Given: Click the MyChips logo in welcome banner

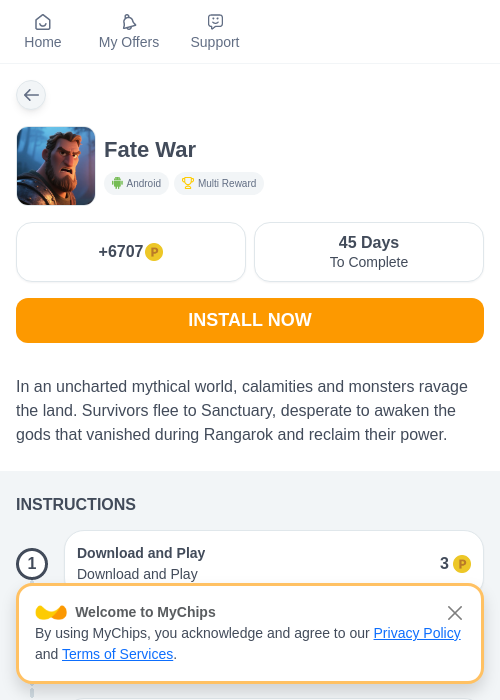Looking at the screenshot, I should pos(51,612).
